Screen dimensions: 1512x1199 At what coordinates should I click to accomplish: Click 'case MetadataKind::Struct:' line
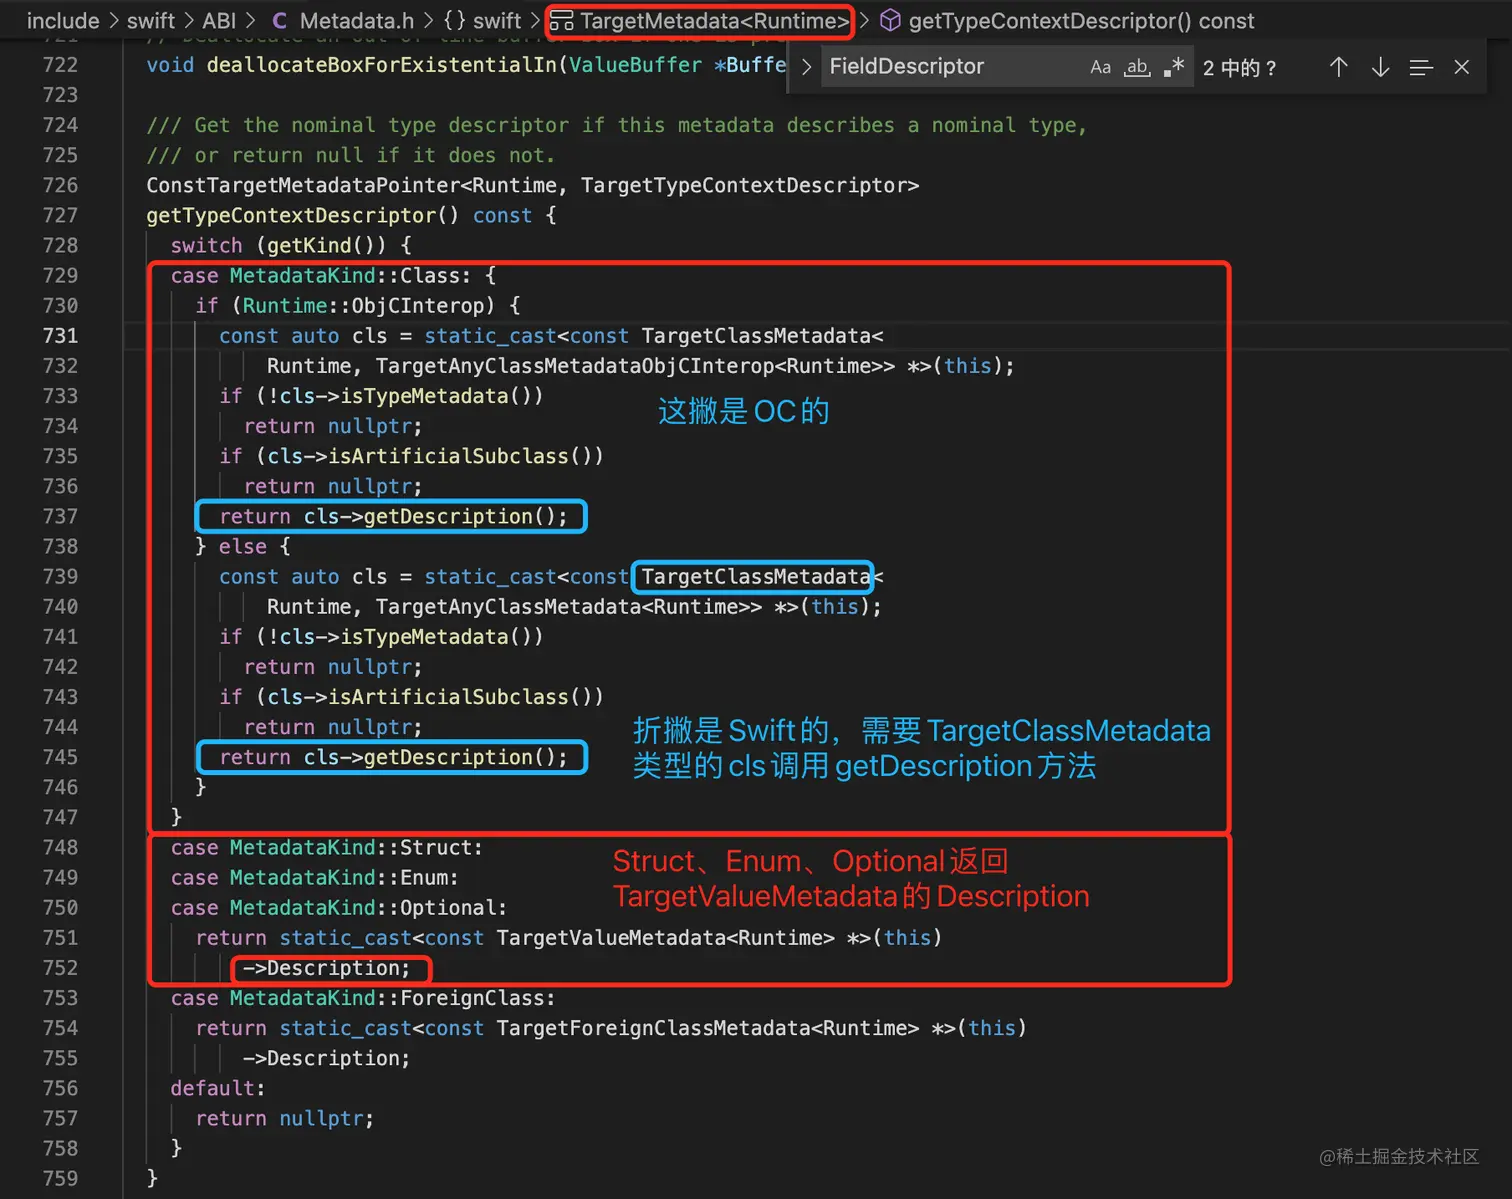tap(327, 848)
